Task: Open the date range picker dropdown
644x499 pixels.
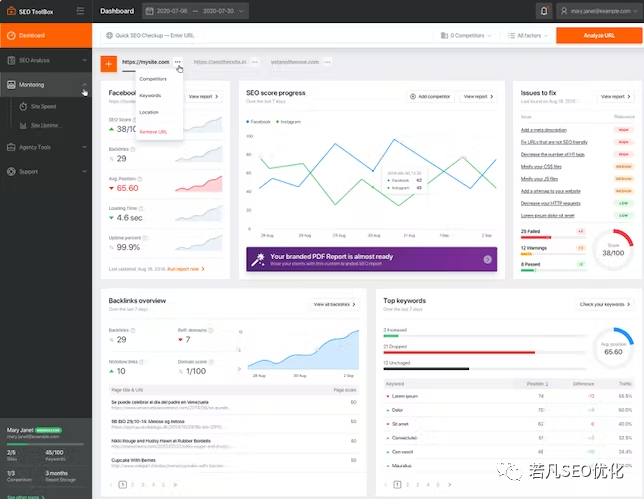Action: pyautogui.click(x=196, y=11)
